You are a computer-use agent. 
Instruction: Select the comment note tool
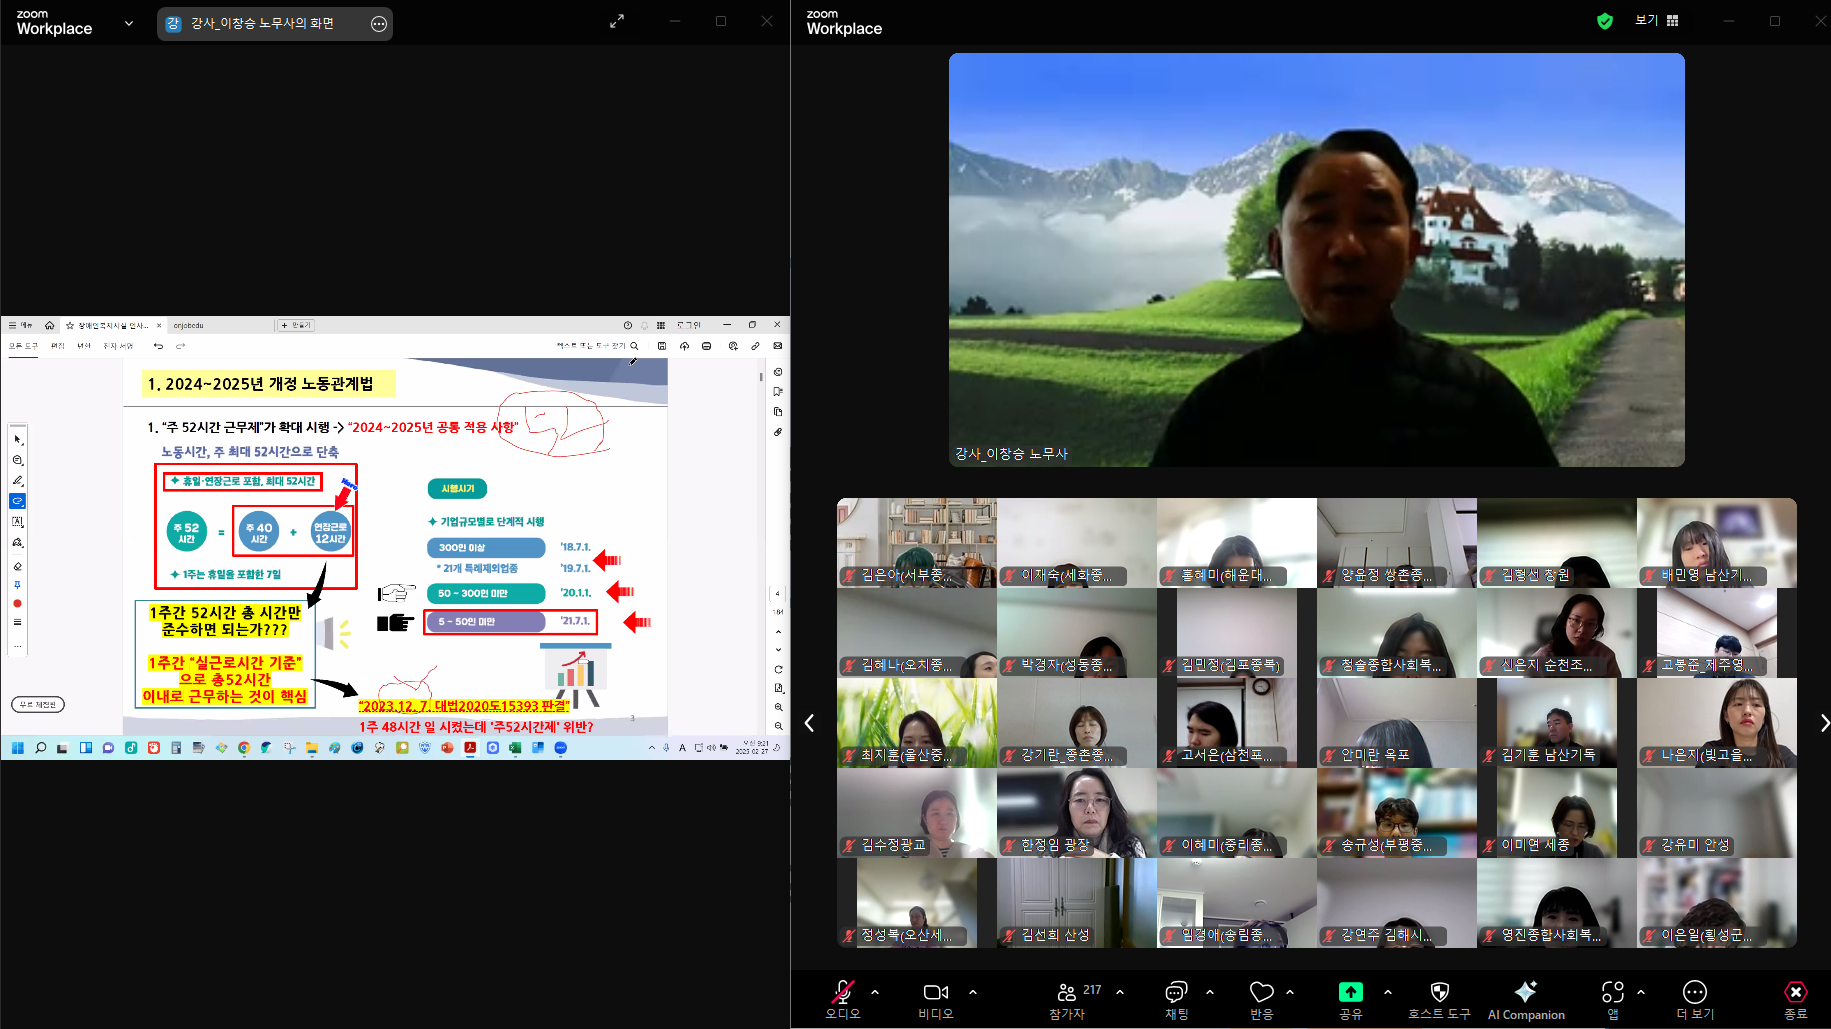(x=17, y=461)
